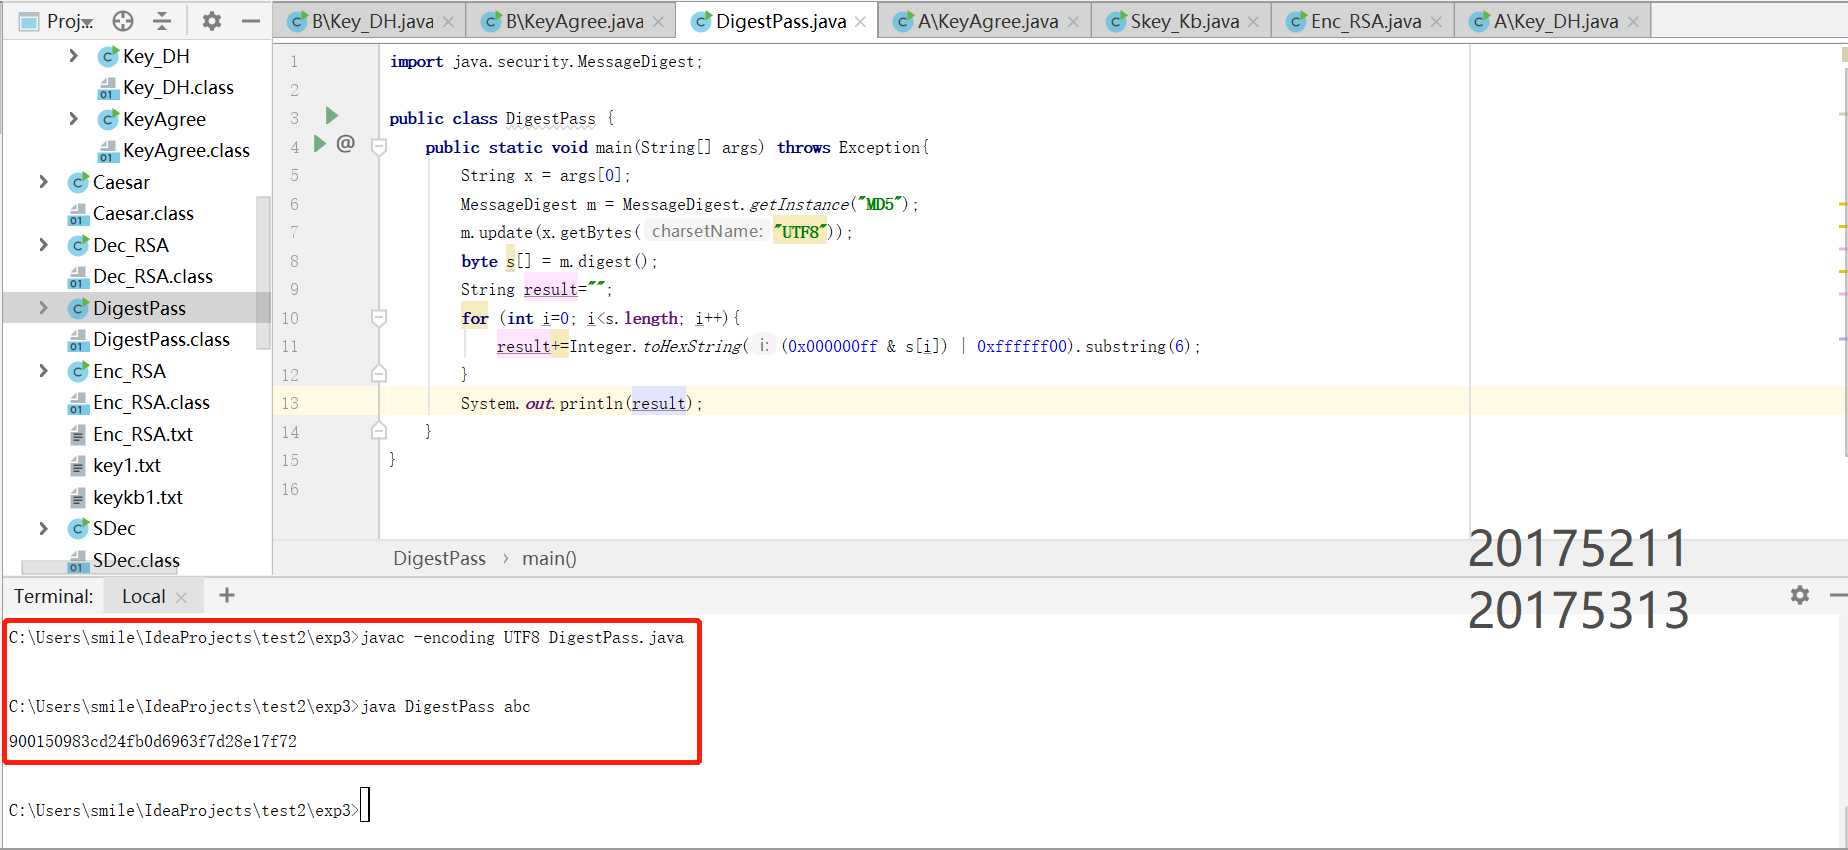Click the Caesar class icon

click(x=78, y=182)
